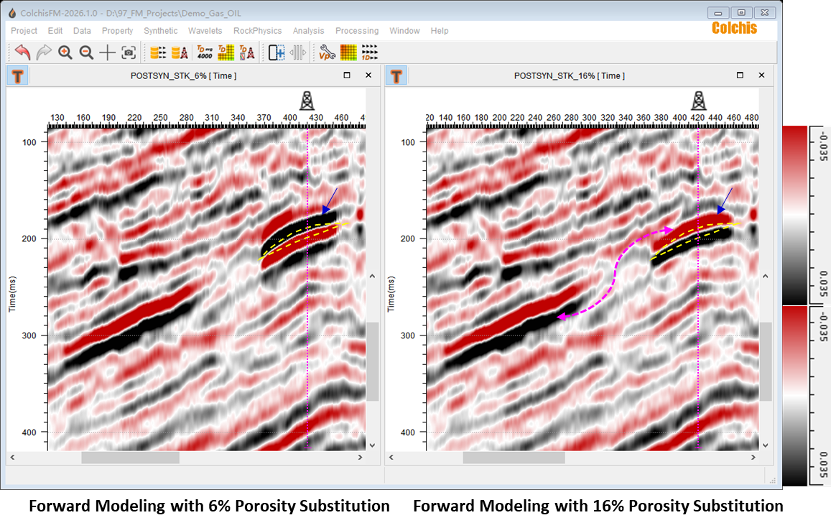Click the screenshot camera icon

coord(128,52)
